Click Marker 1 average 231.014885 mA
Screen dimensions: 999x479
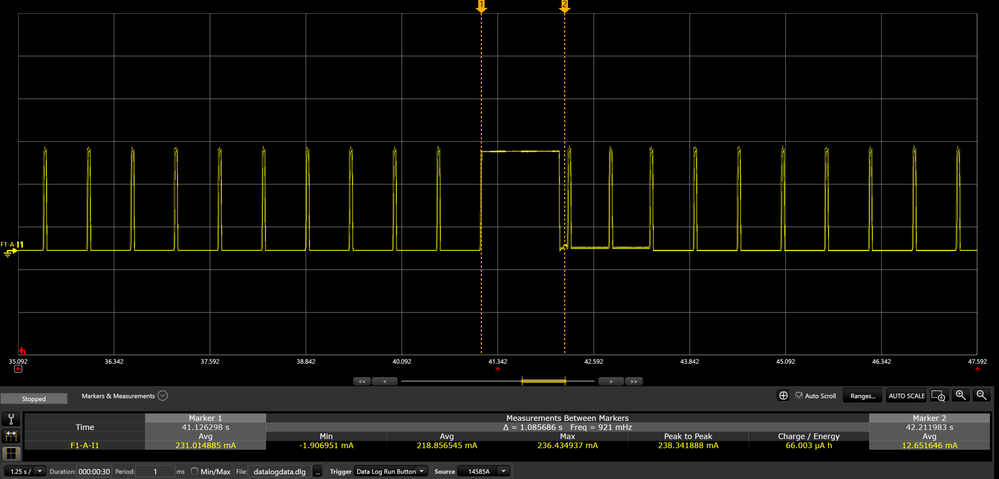pos(205,445)
